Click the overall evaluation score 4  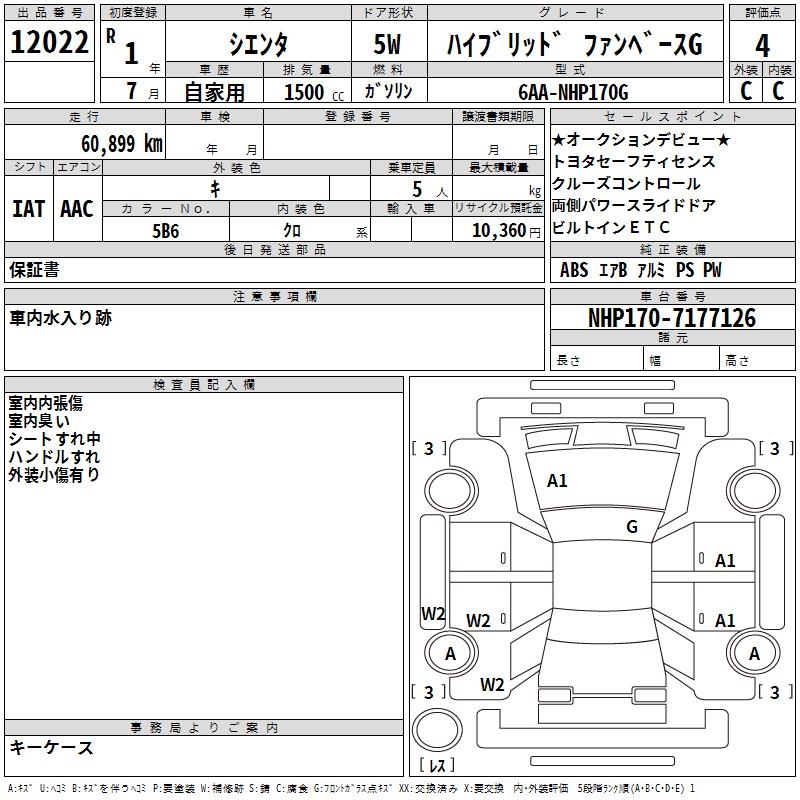point(763,45)
